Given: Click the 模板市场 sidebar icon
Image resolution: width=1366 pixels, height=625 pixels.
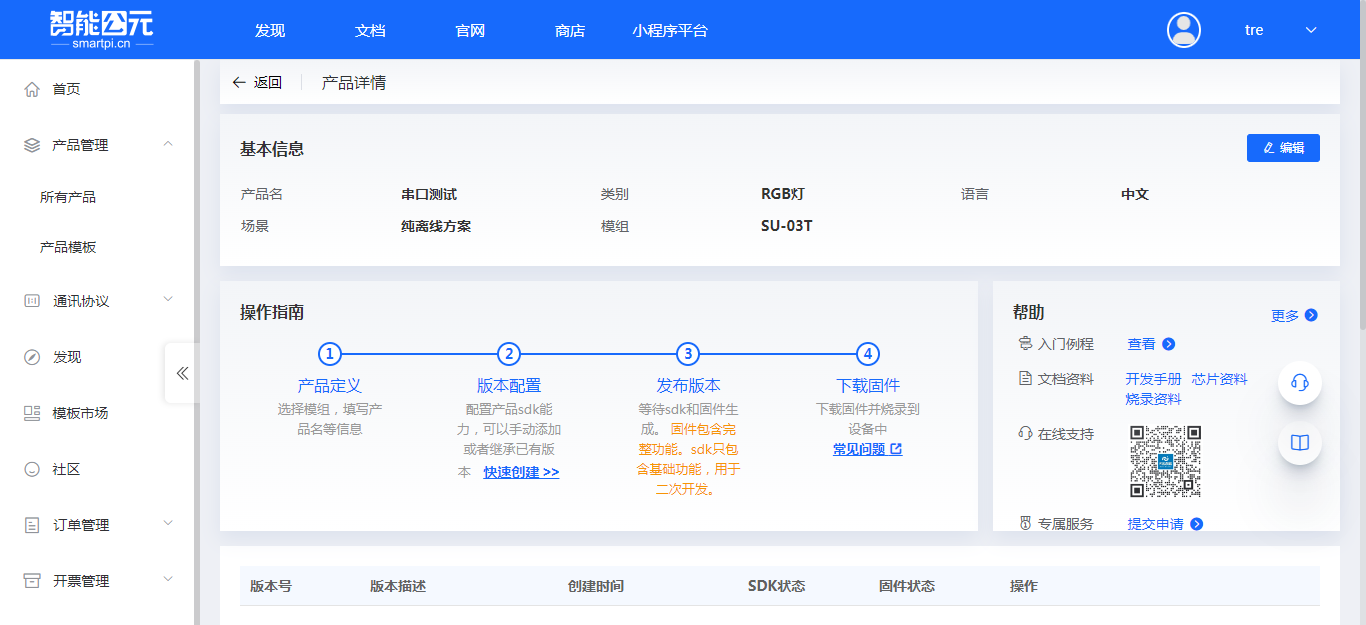Looking at the screenshot, I should coord(30,411).
